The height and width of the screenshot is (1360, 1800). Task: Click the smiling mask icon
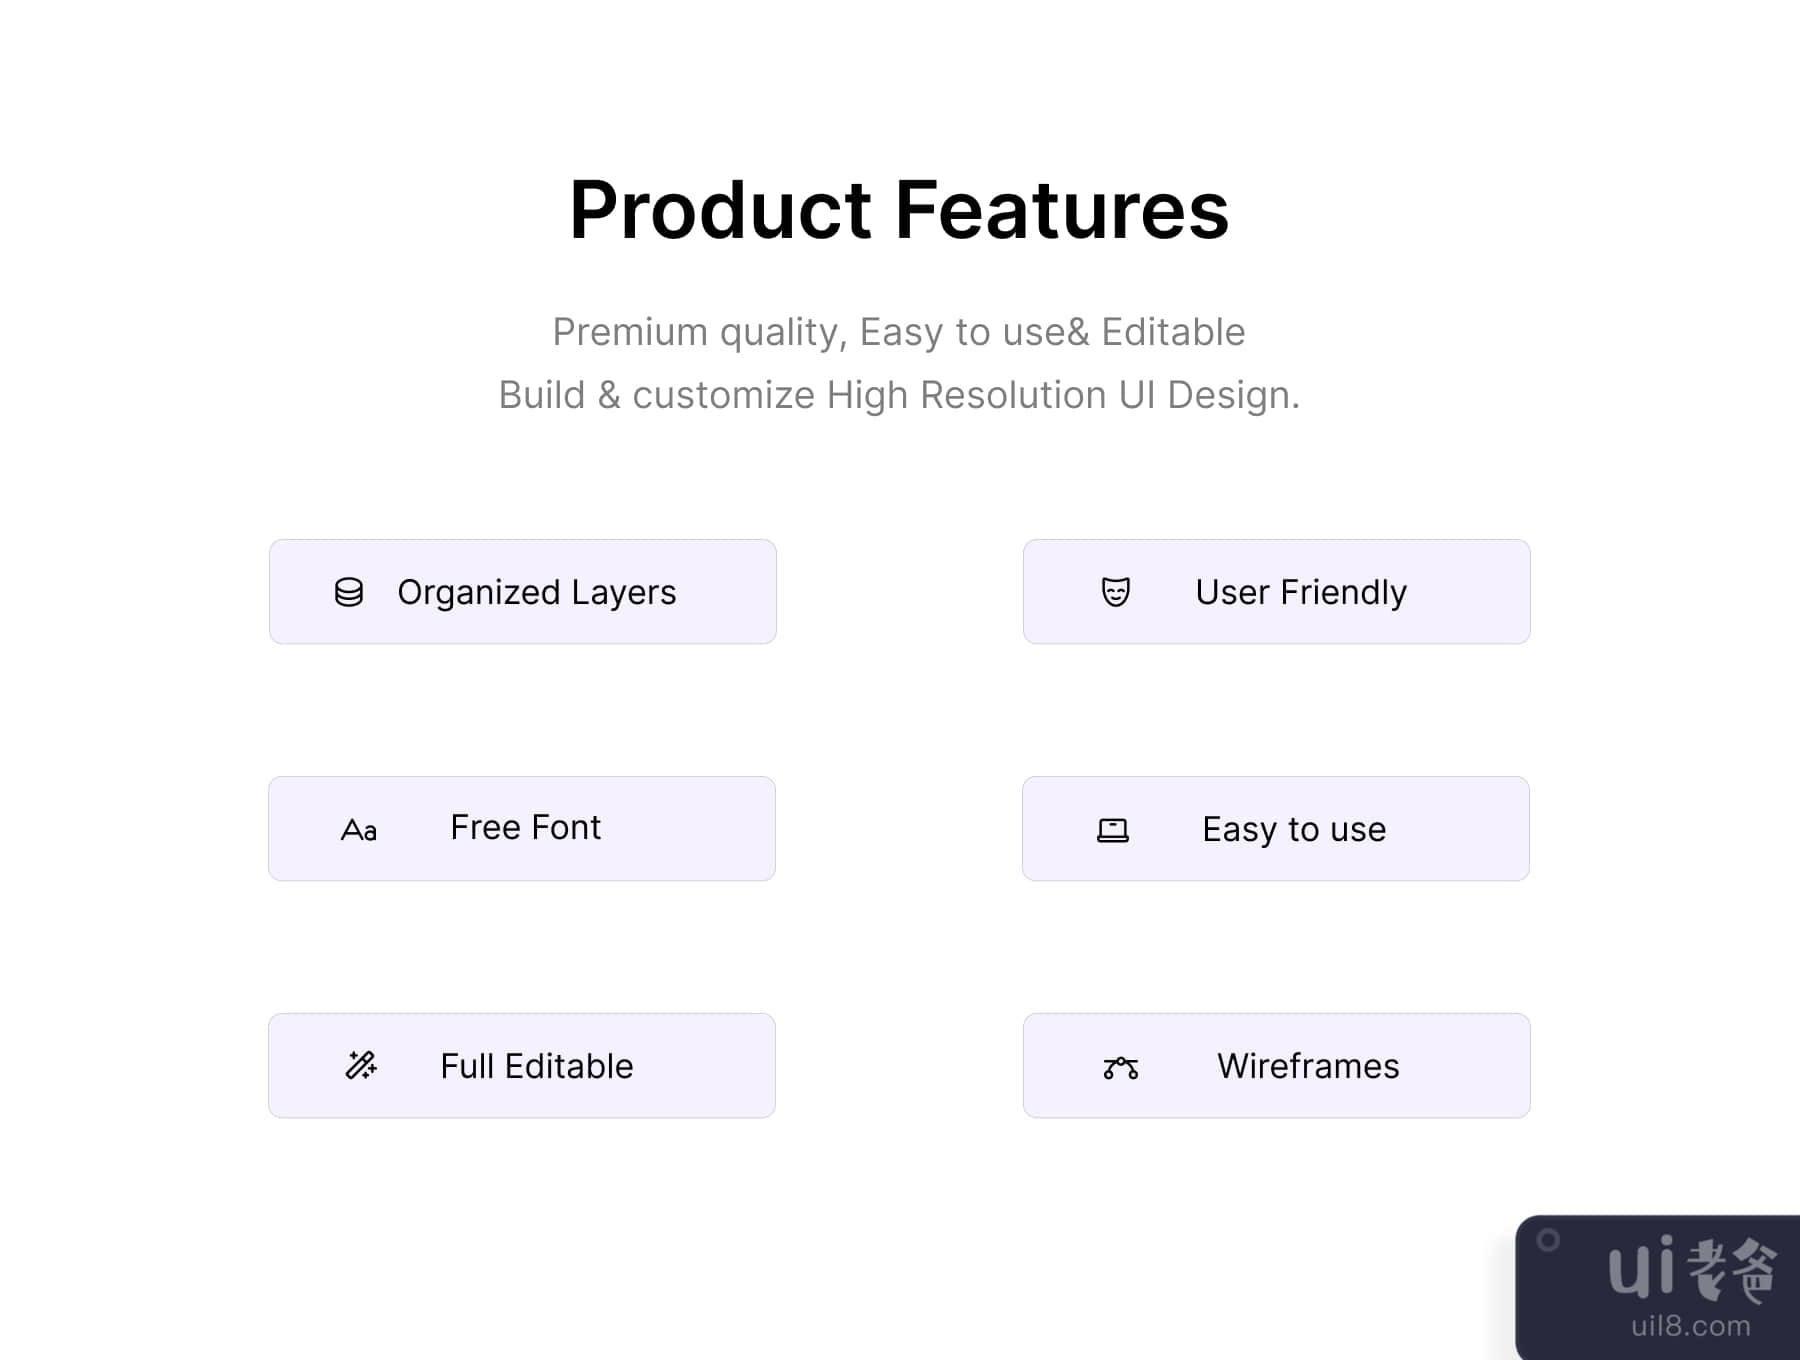point(1115,592)
